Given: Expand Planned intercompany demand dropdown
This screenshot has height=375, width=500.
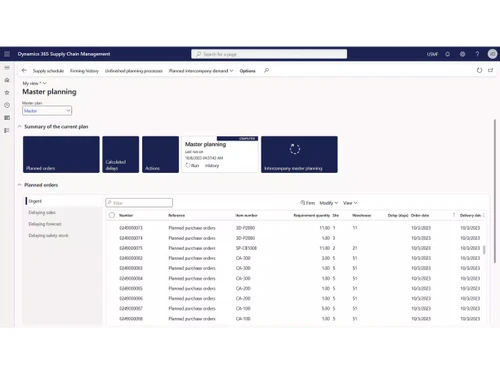Looking at the screenshot, I should pyautogui.click(x=201, y=71).
